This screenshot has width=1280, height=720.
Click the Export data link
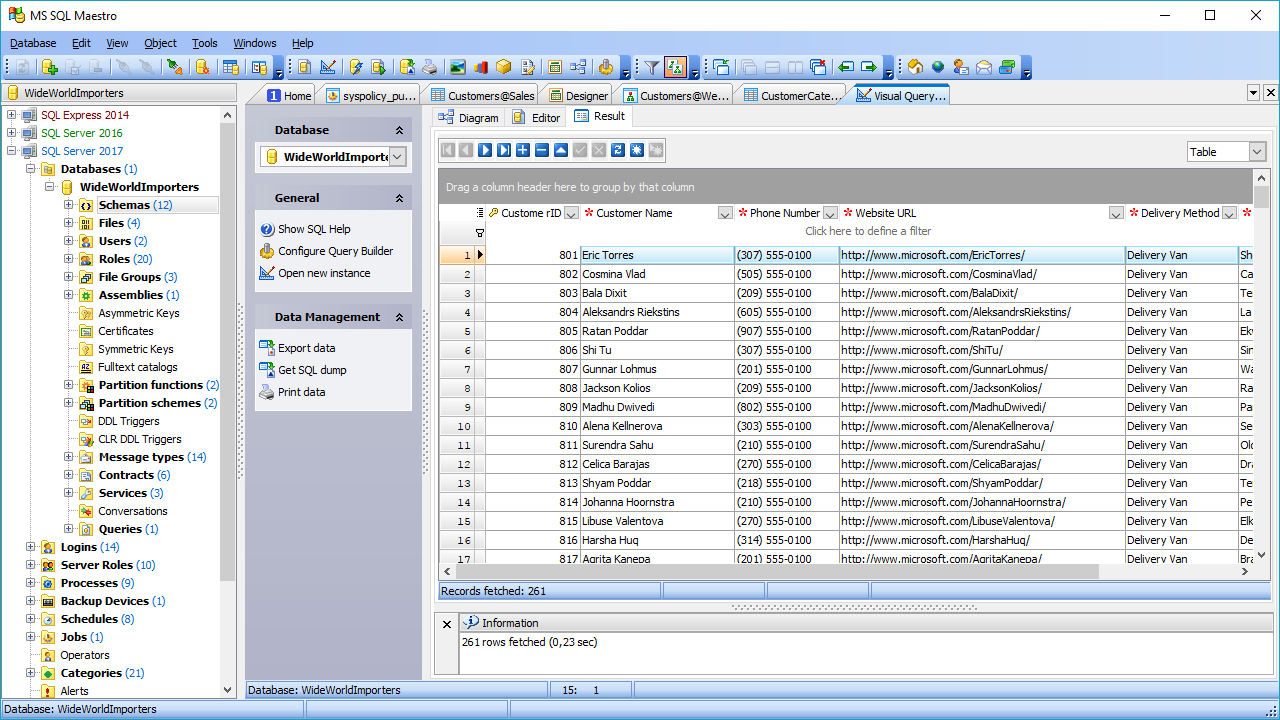tap(306, 348)
